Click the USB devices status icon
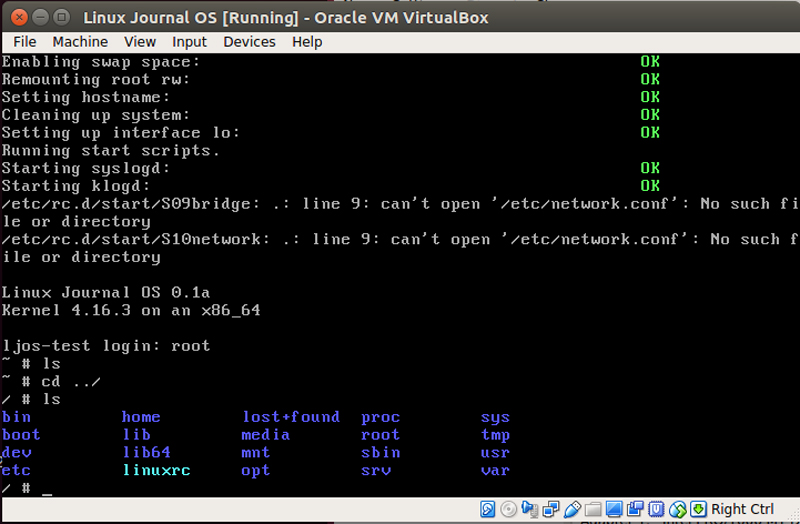 coord(572,509)
